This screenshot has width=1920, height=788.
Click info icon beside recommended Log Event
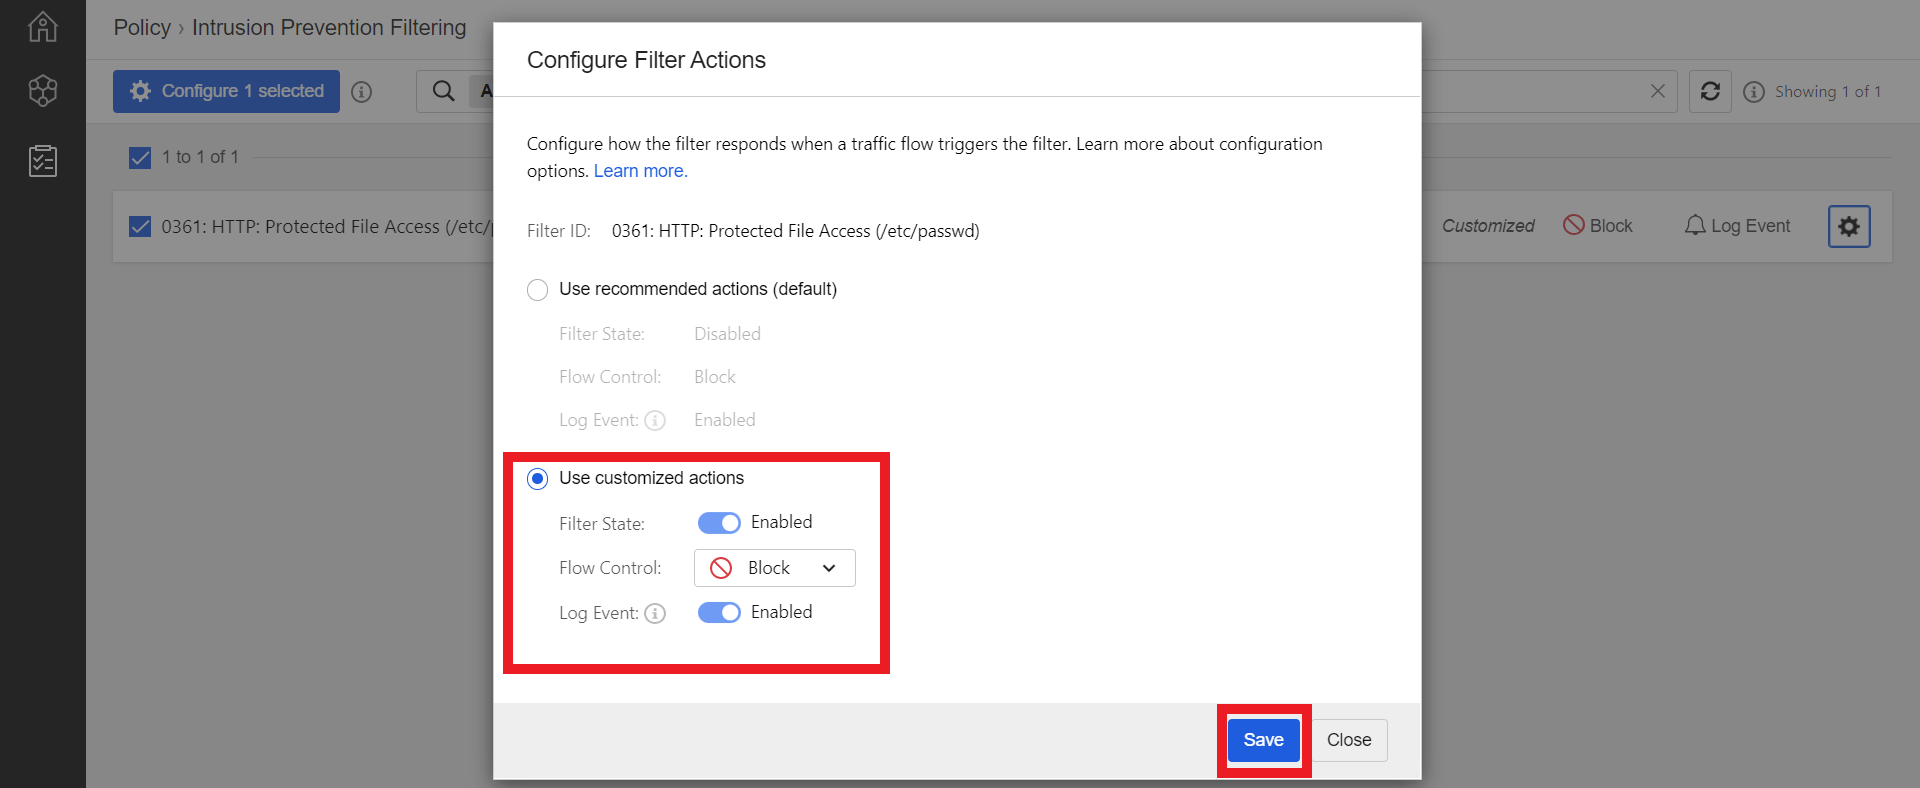[x=655, y=421]
